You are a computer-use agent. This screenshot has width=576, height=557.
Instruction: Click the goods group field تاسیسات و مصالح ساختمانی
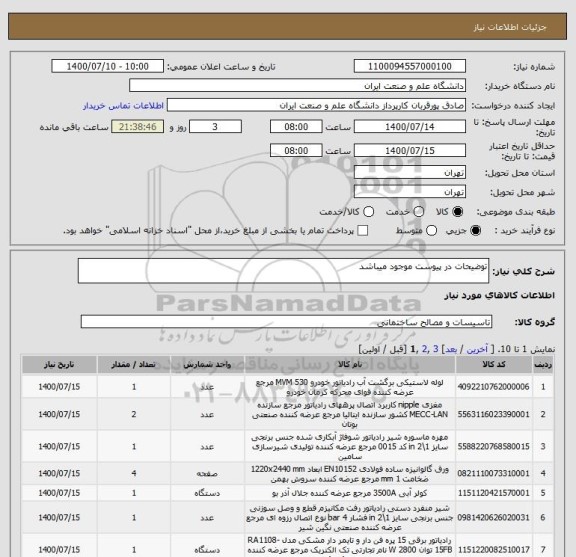[x=286, y=322]
